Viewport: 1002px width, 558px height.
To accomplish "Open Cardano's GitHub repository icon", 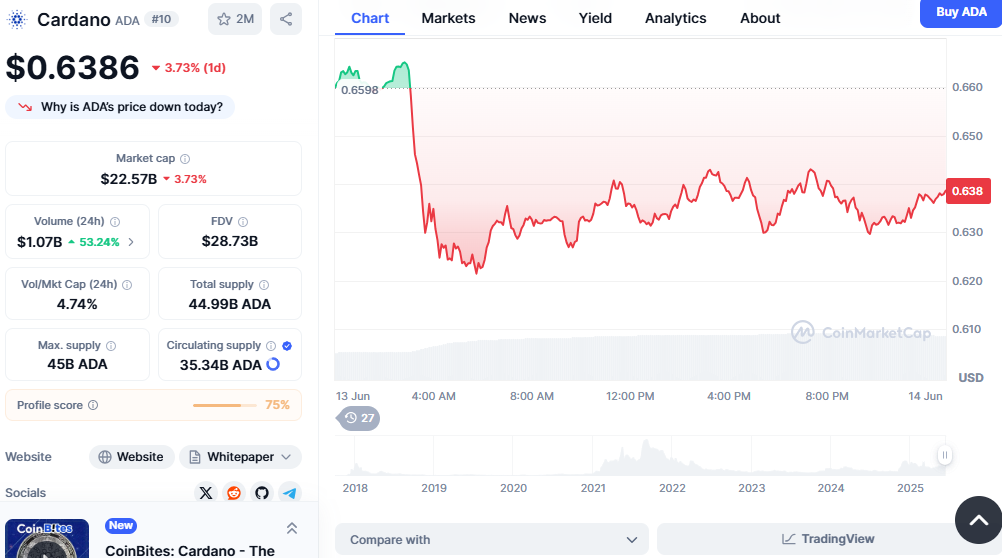I will 262,492.
